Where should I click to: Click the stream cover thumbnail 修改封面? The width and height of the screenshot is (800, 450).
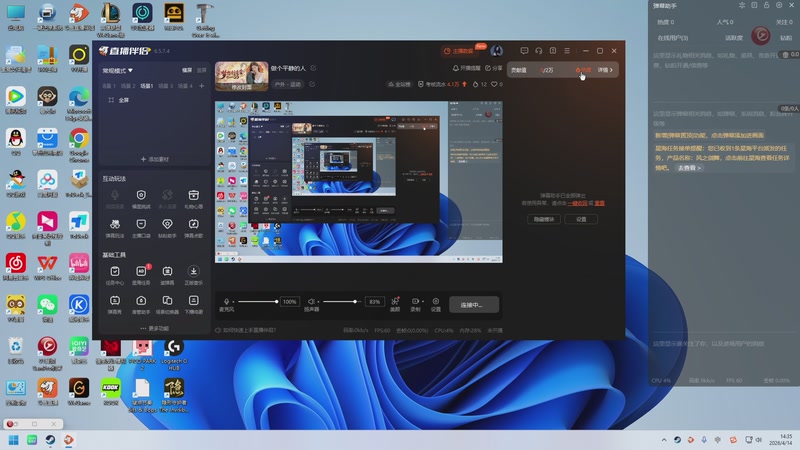242,76
